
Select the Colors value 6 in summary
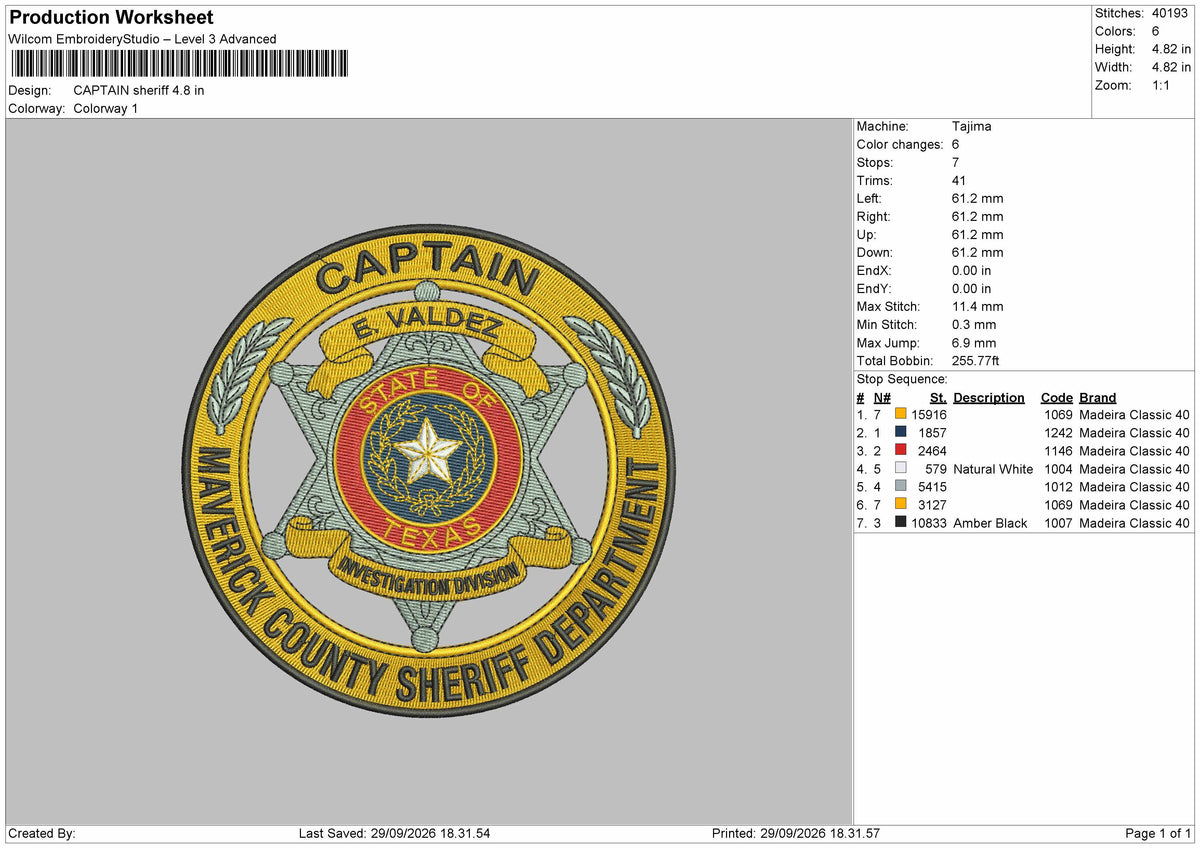coord(1156,31)
